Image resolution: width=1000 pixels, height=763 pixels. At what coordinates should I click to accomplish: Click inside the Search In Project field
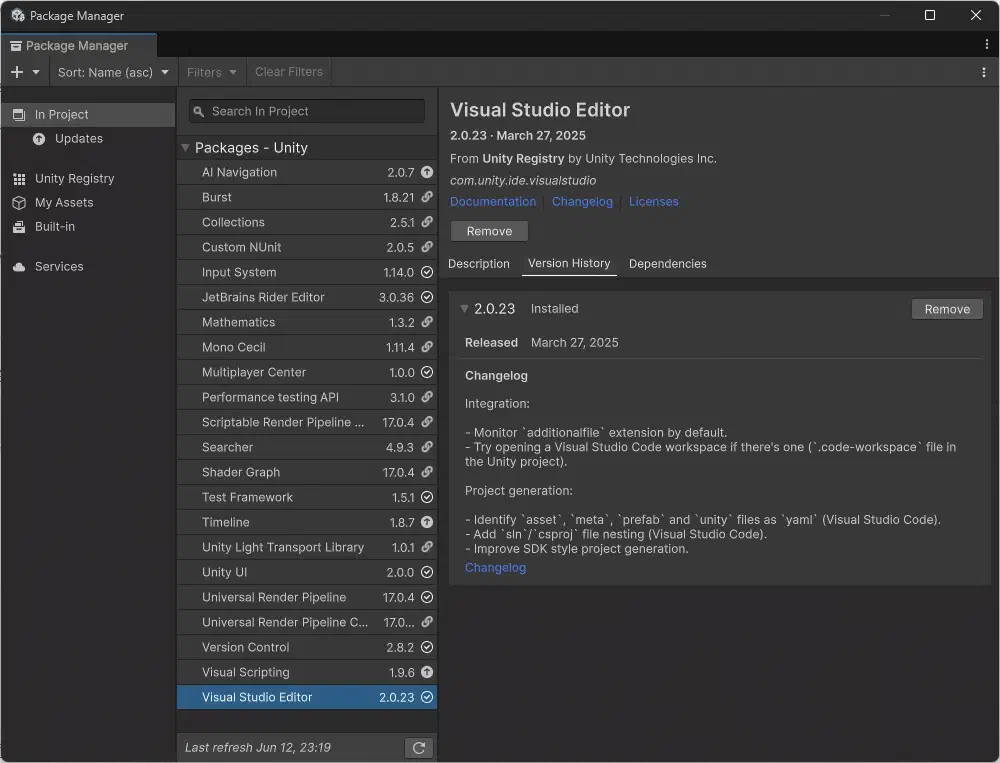(306, 110)
